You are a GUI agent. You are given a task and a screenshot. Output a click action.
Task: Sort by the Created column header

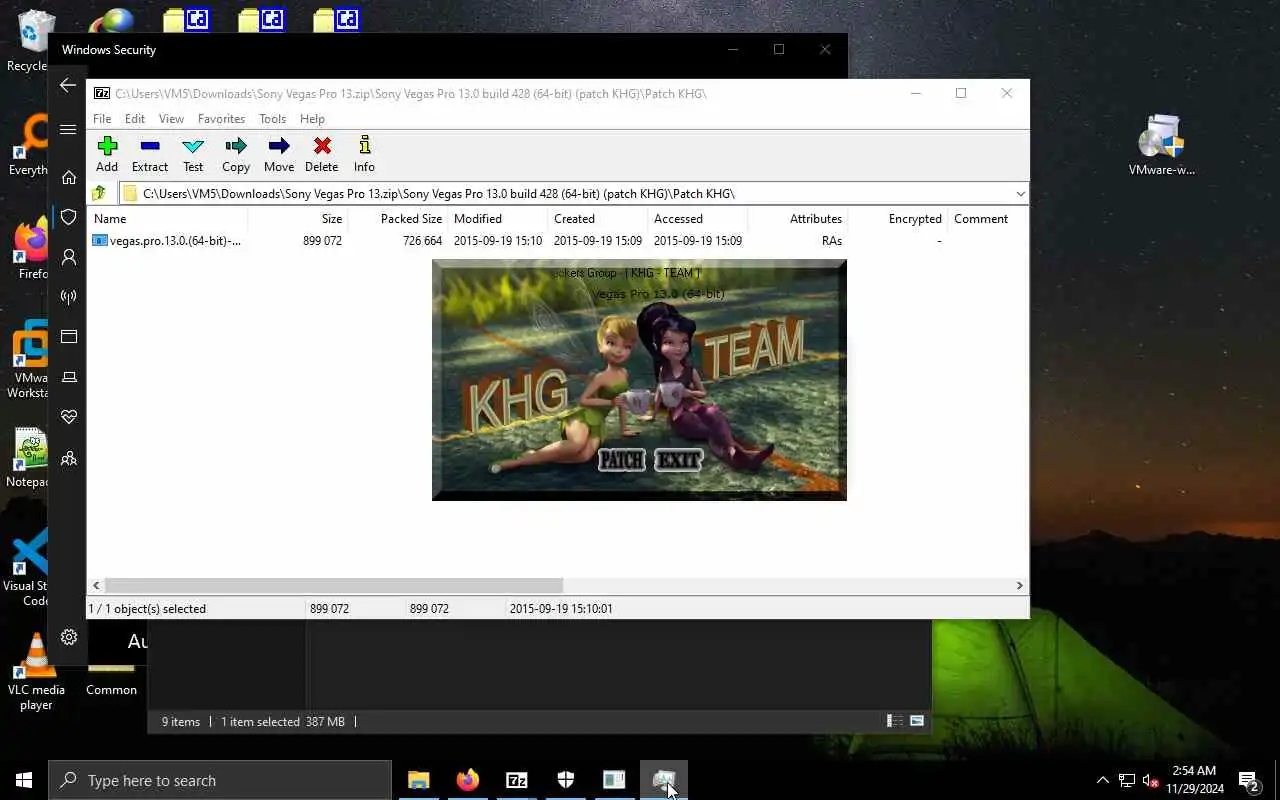[x=597, y=219]
